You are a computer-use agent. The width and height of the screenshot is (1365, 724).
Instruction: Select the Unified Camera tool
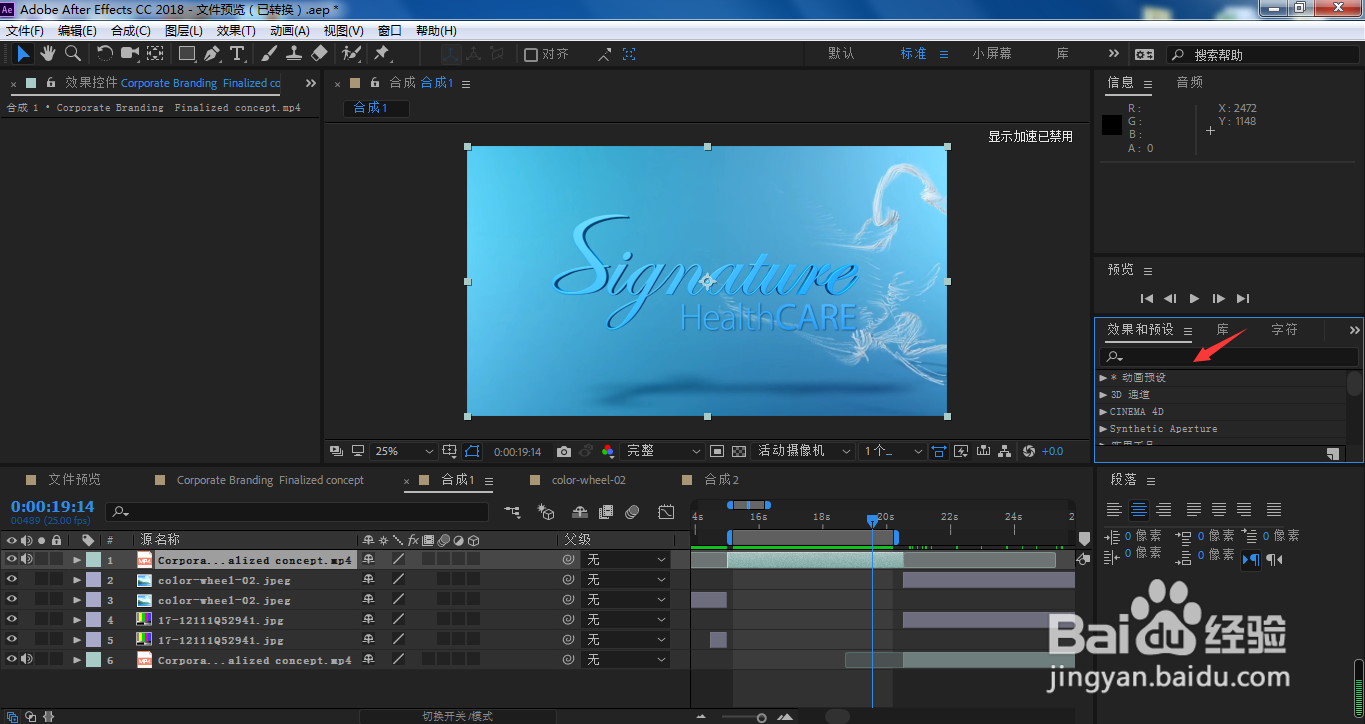click(x=130, y=53)
